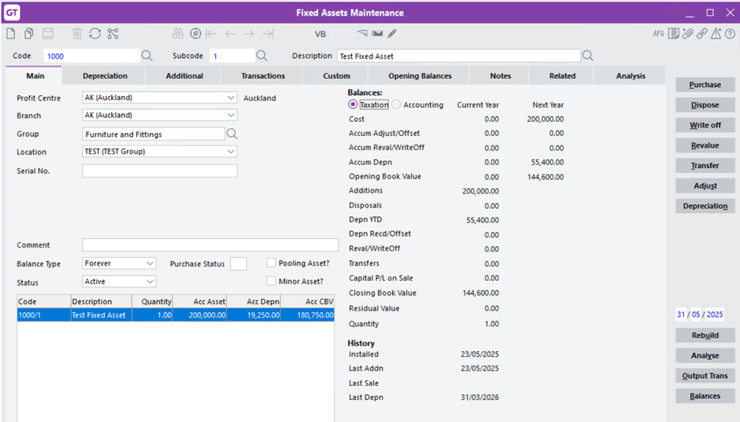The width and height of the screenshot is (740, 422).
Task: Search by Code magnifier icon
Action: click(147, 56)
